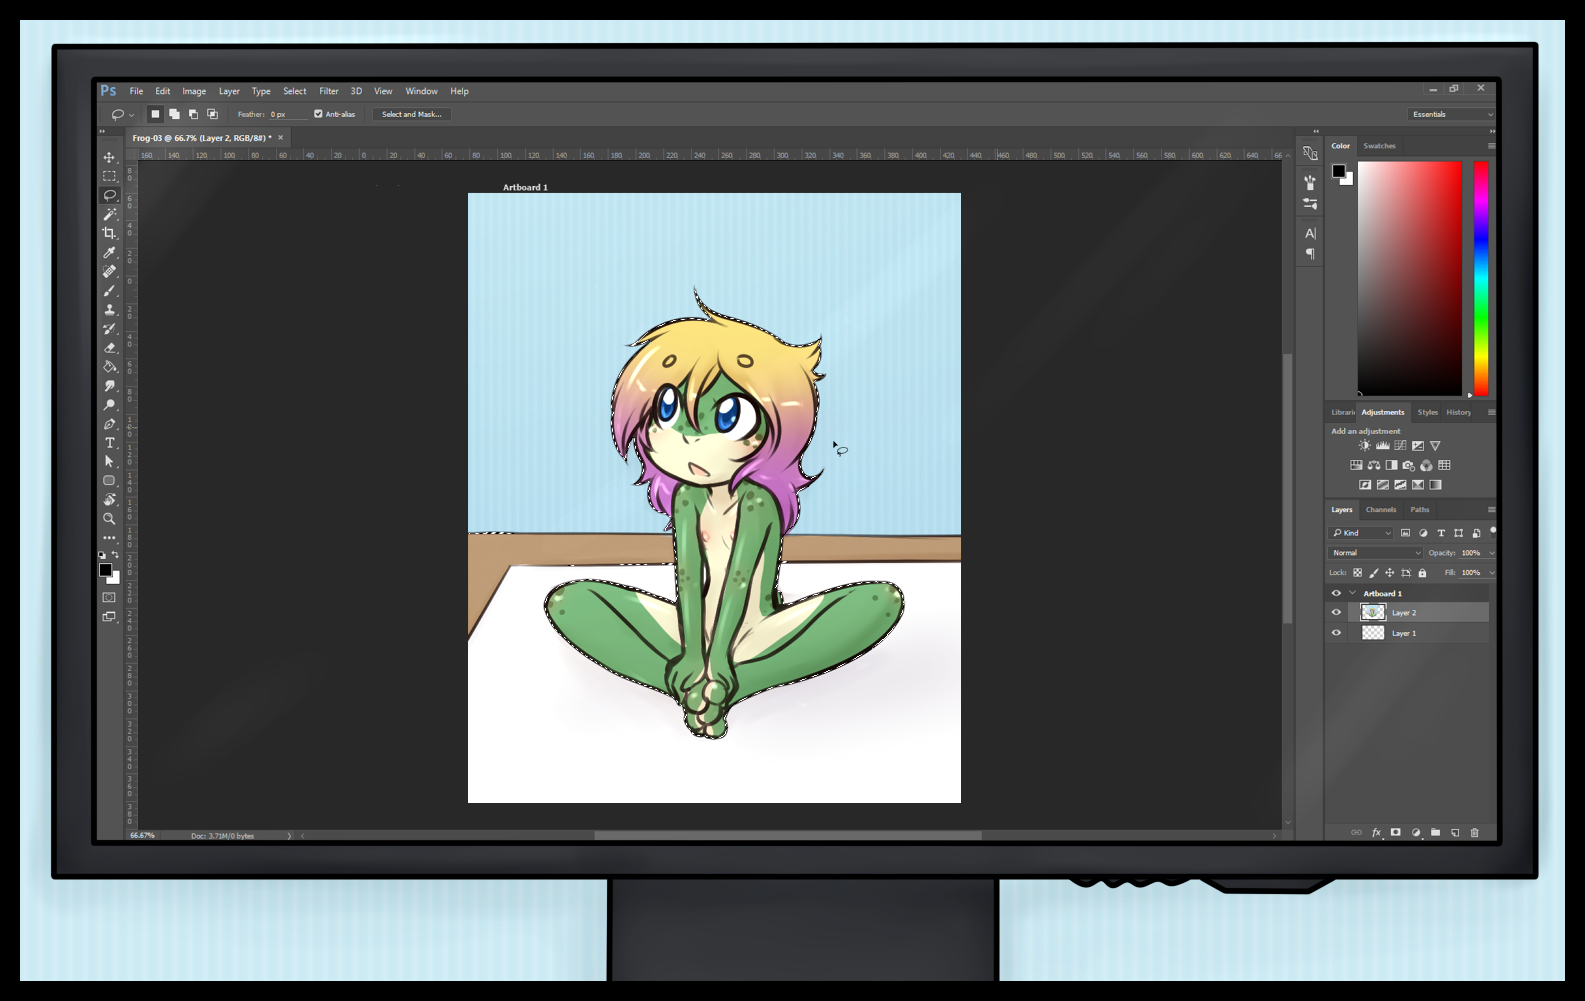The height and width of the screenshot is (1001, 1585).
Task: Select the Zoom tool
Action: click(109, 519)
